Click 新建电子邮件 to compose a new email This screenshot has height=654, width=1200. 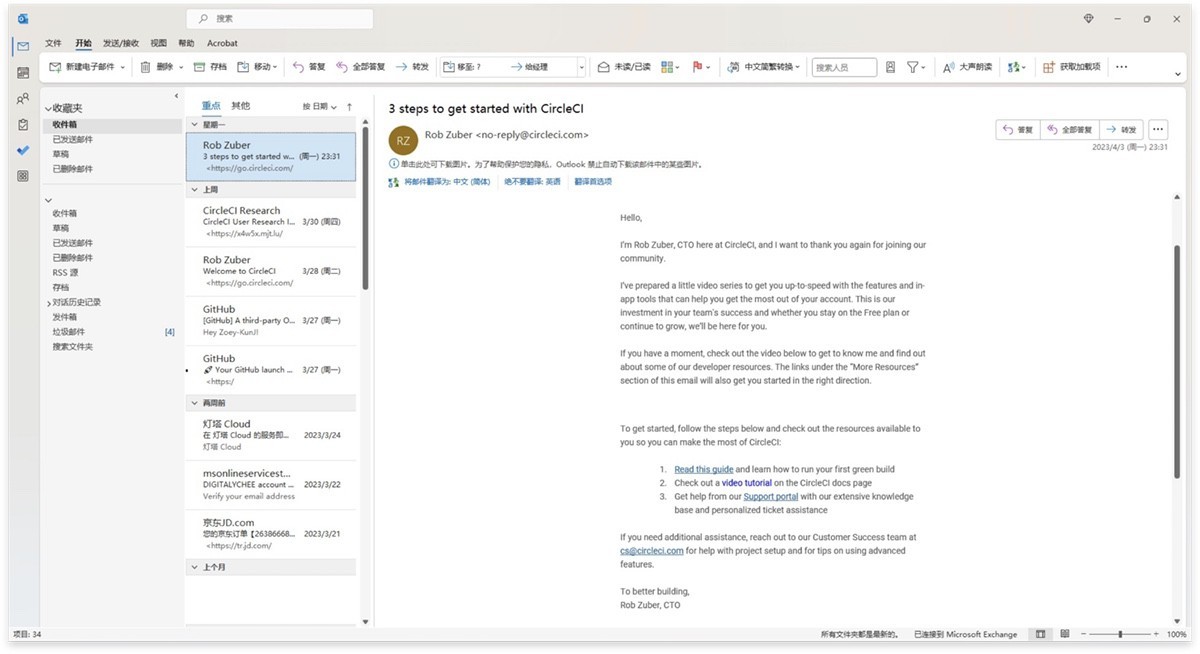point(83,67)
